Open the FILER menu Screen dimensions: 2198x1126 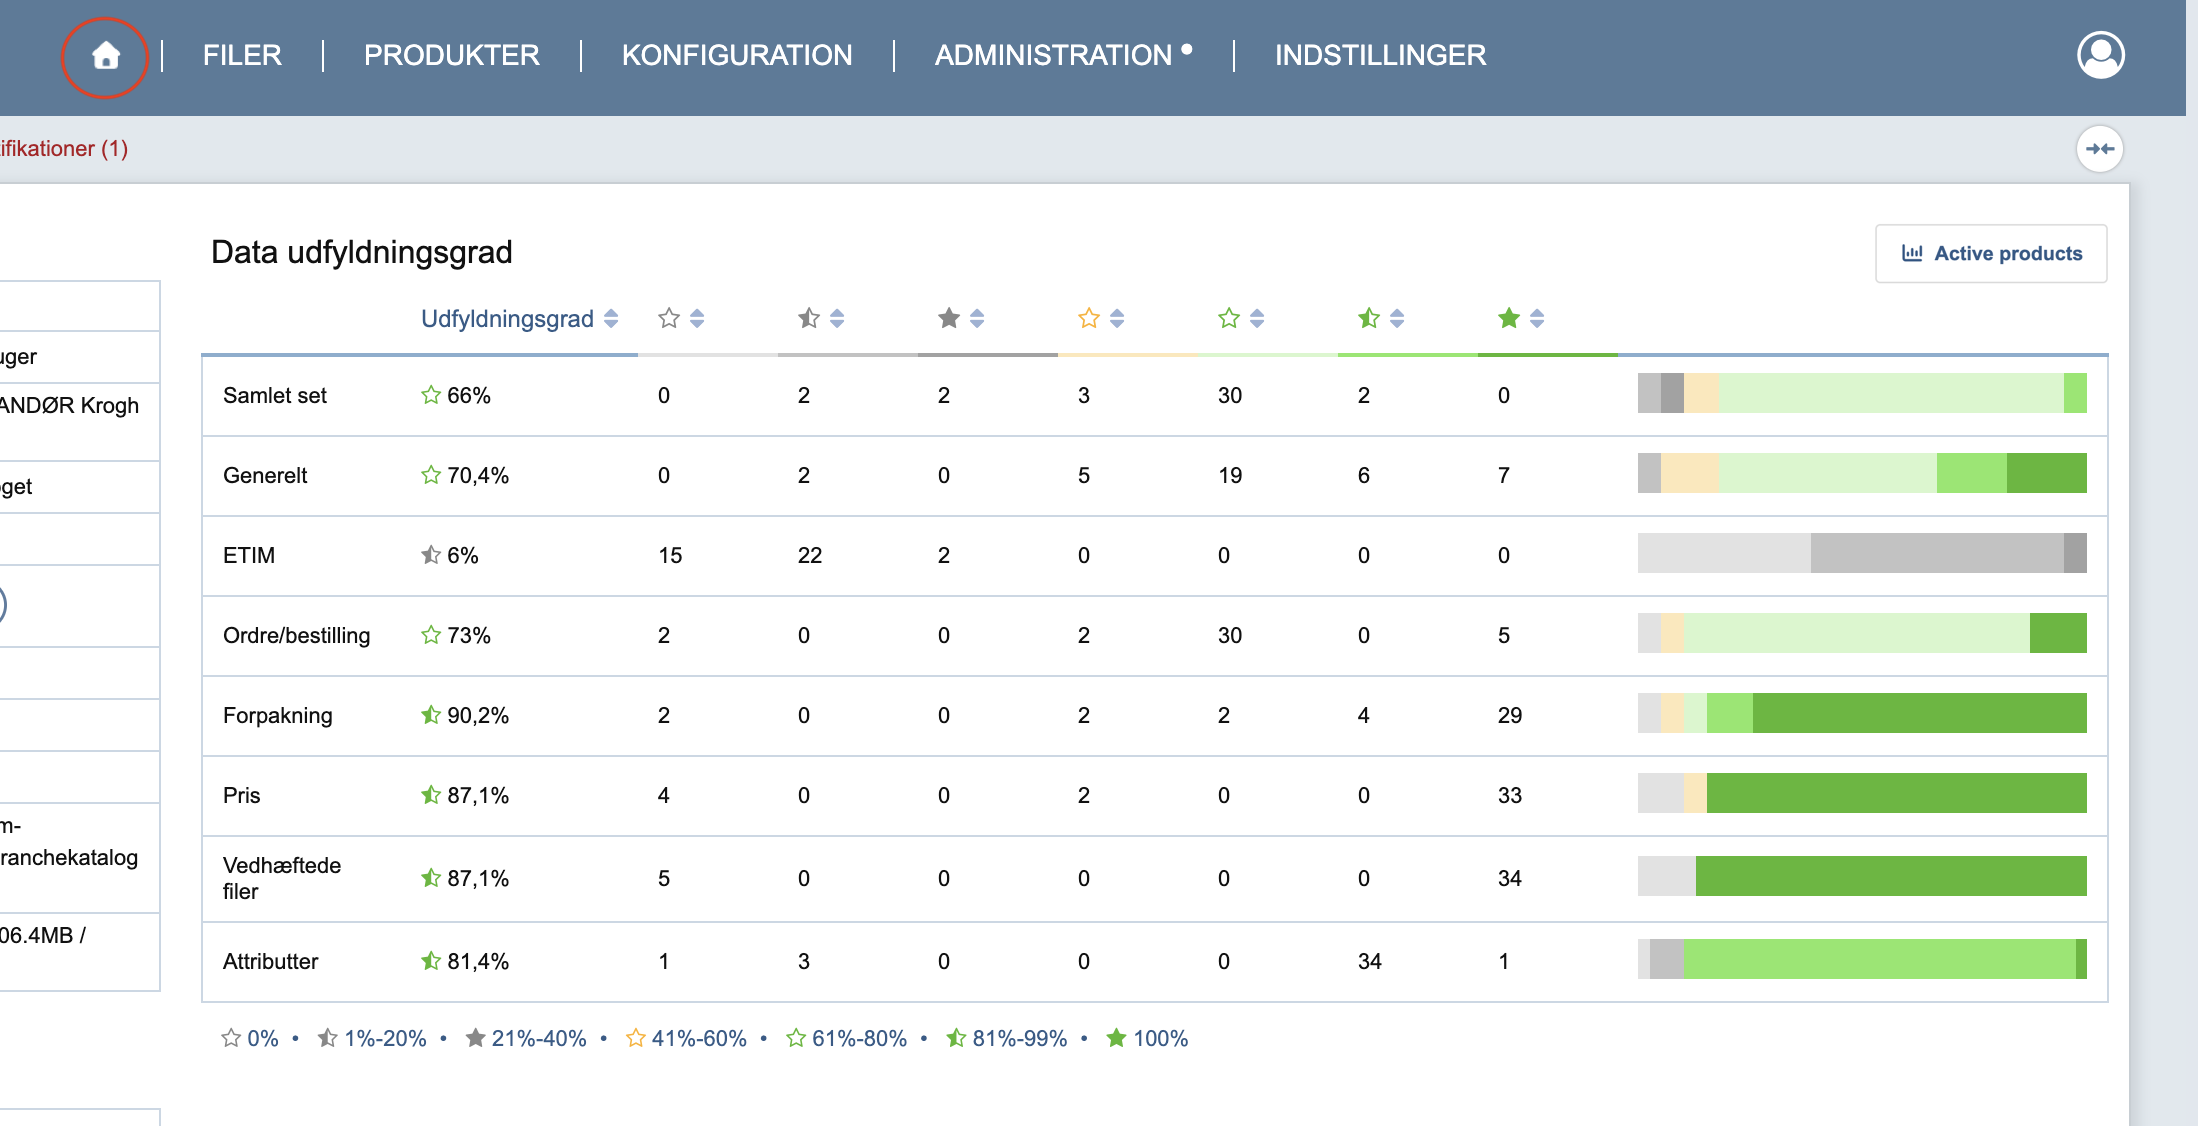click(x=242, y=55)
